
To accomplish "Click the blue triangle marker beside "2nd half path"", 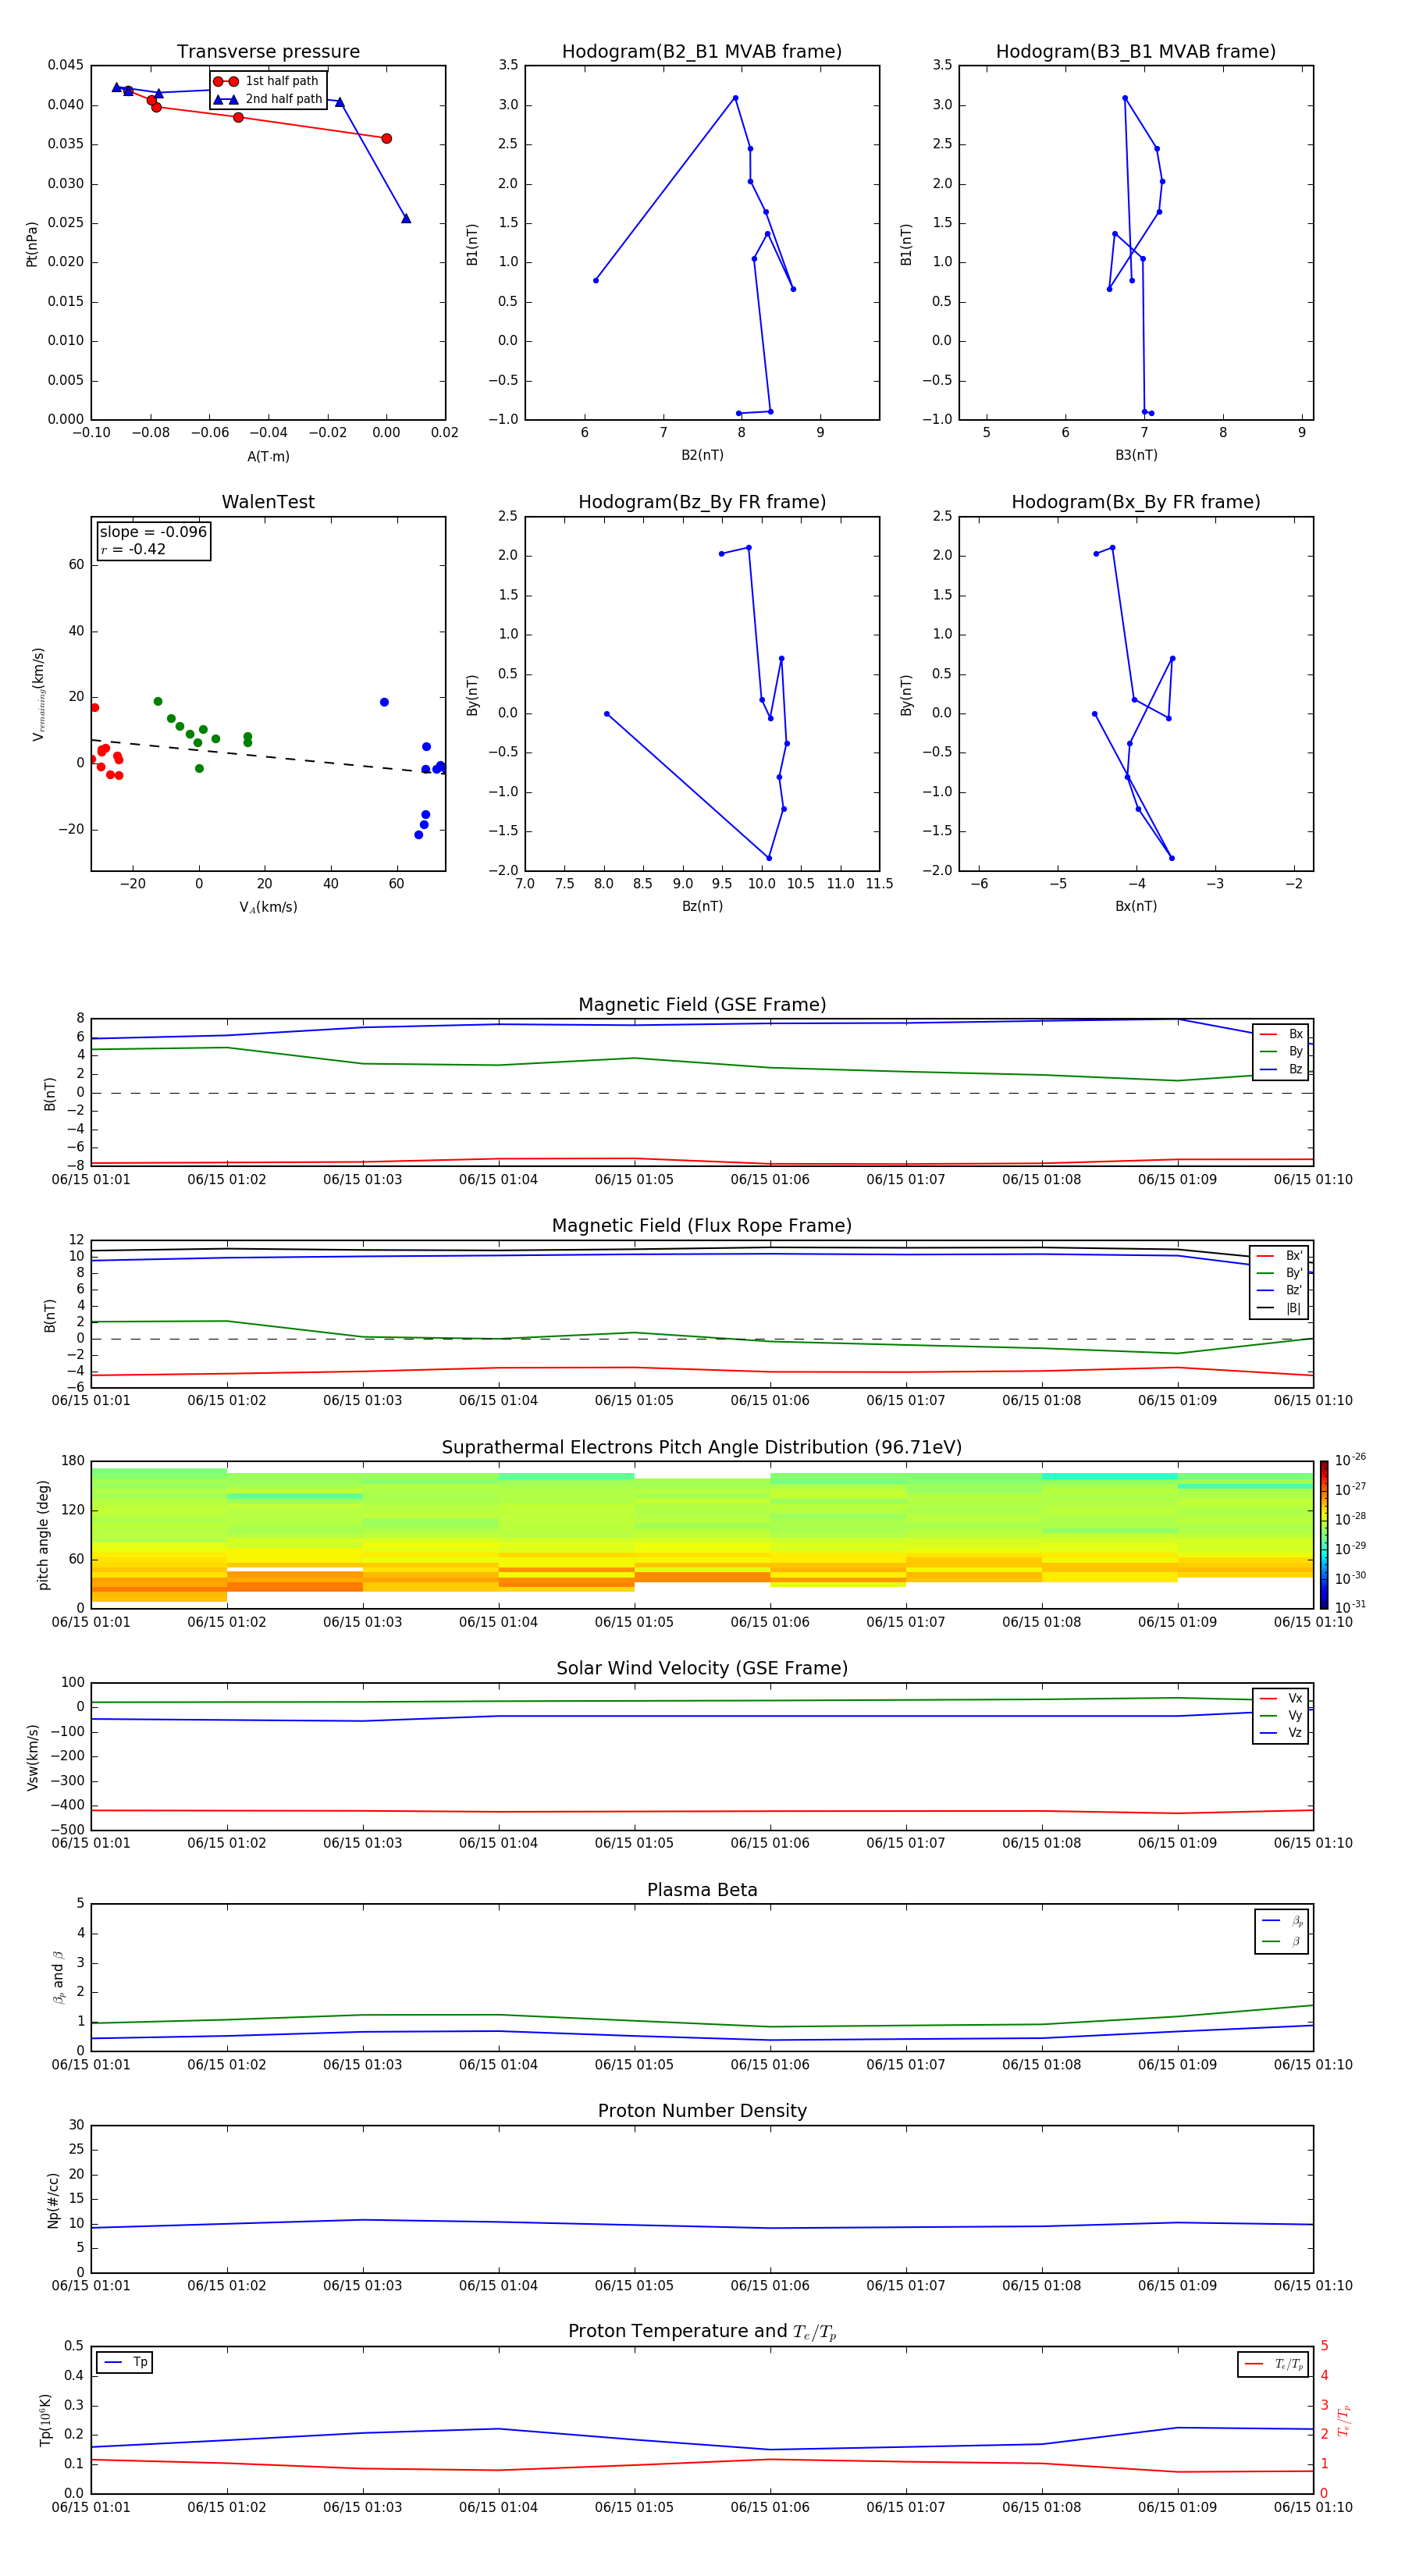I will pyautogui.click(x=225, y=99).
